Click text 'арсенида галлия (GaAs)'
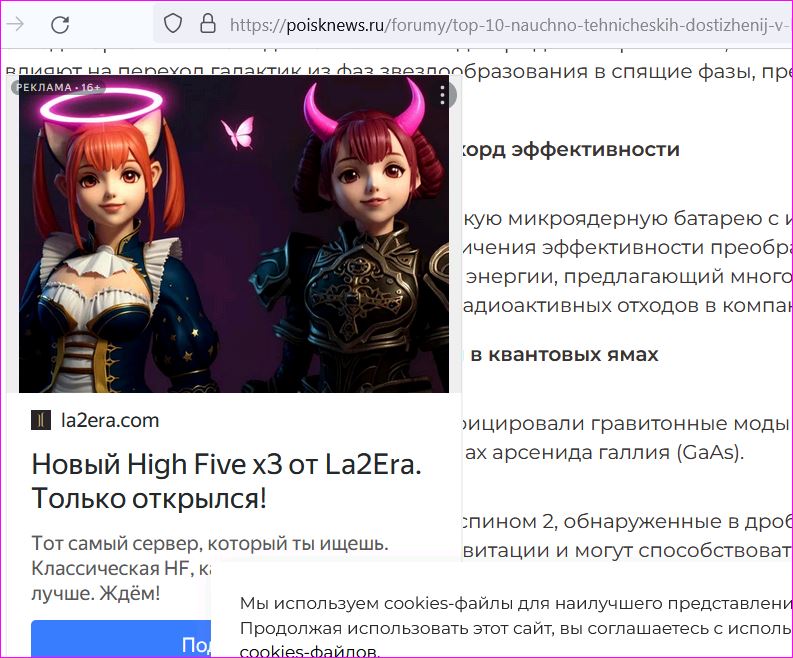Image resolution: width=793 pixels, height=658 pixels. pos(618,452)
